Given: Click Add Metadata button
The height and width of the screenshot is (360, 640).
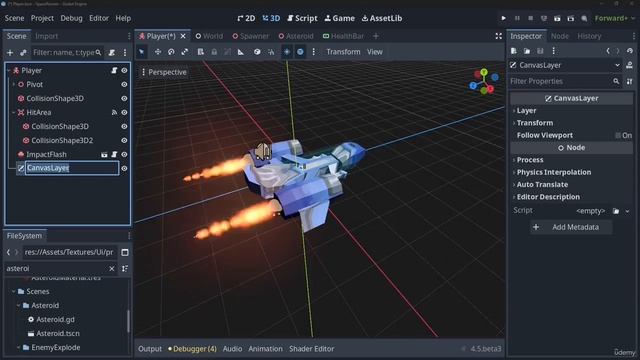Looking at the screenshot, I should click(x=571, y=227).
